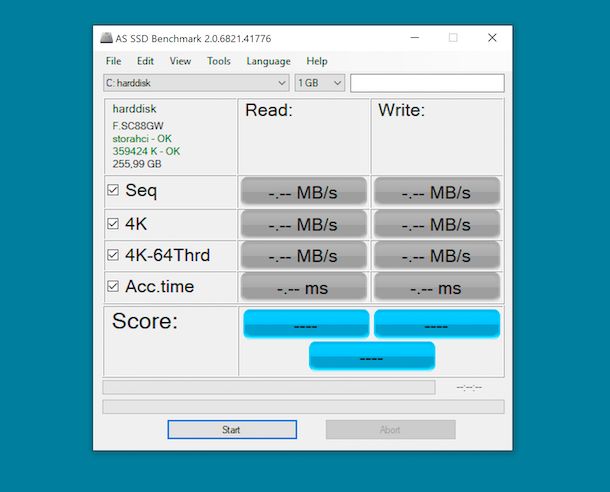The image size is (610, 492).
Task: Click the 4K-64Thrd write result box
Action: click(437, 256)
